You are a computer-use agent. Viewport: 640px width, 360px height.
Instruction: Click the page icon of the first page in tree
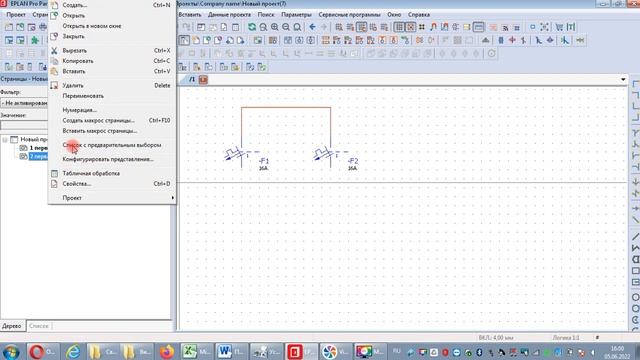[23, 148]
